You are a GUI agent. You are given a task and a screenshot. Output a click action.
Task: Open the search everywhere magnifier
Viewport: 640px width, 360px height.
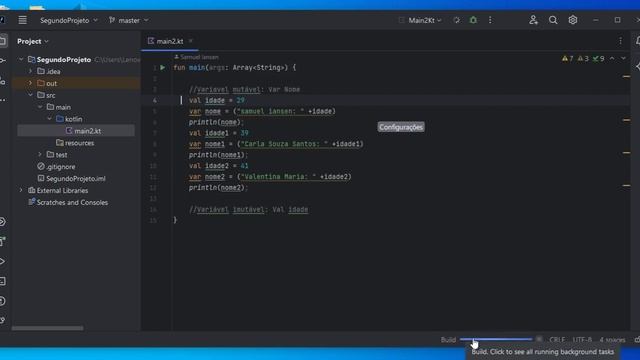tap(553, 20)
